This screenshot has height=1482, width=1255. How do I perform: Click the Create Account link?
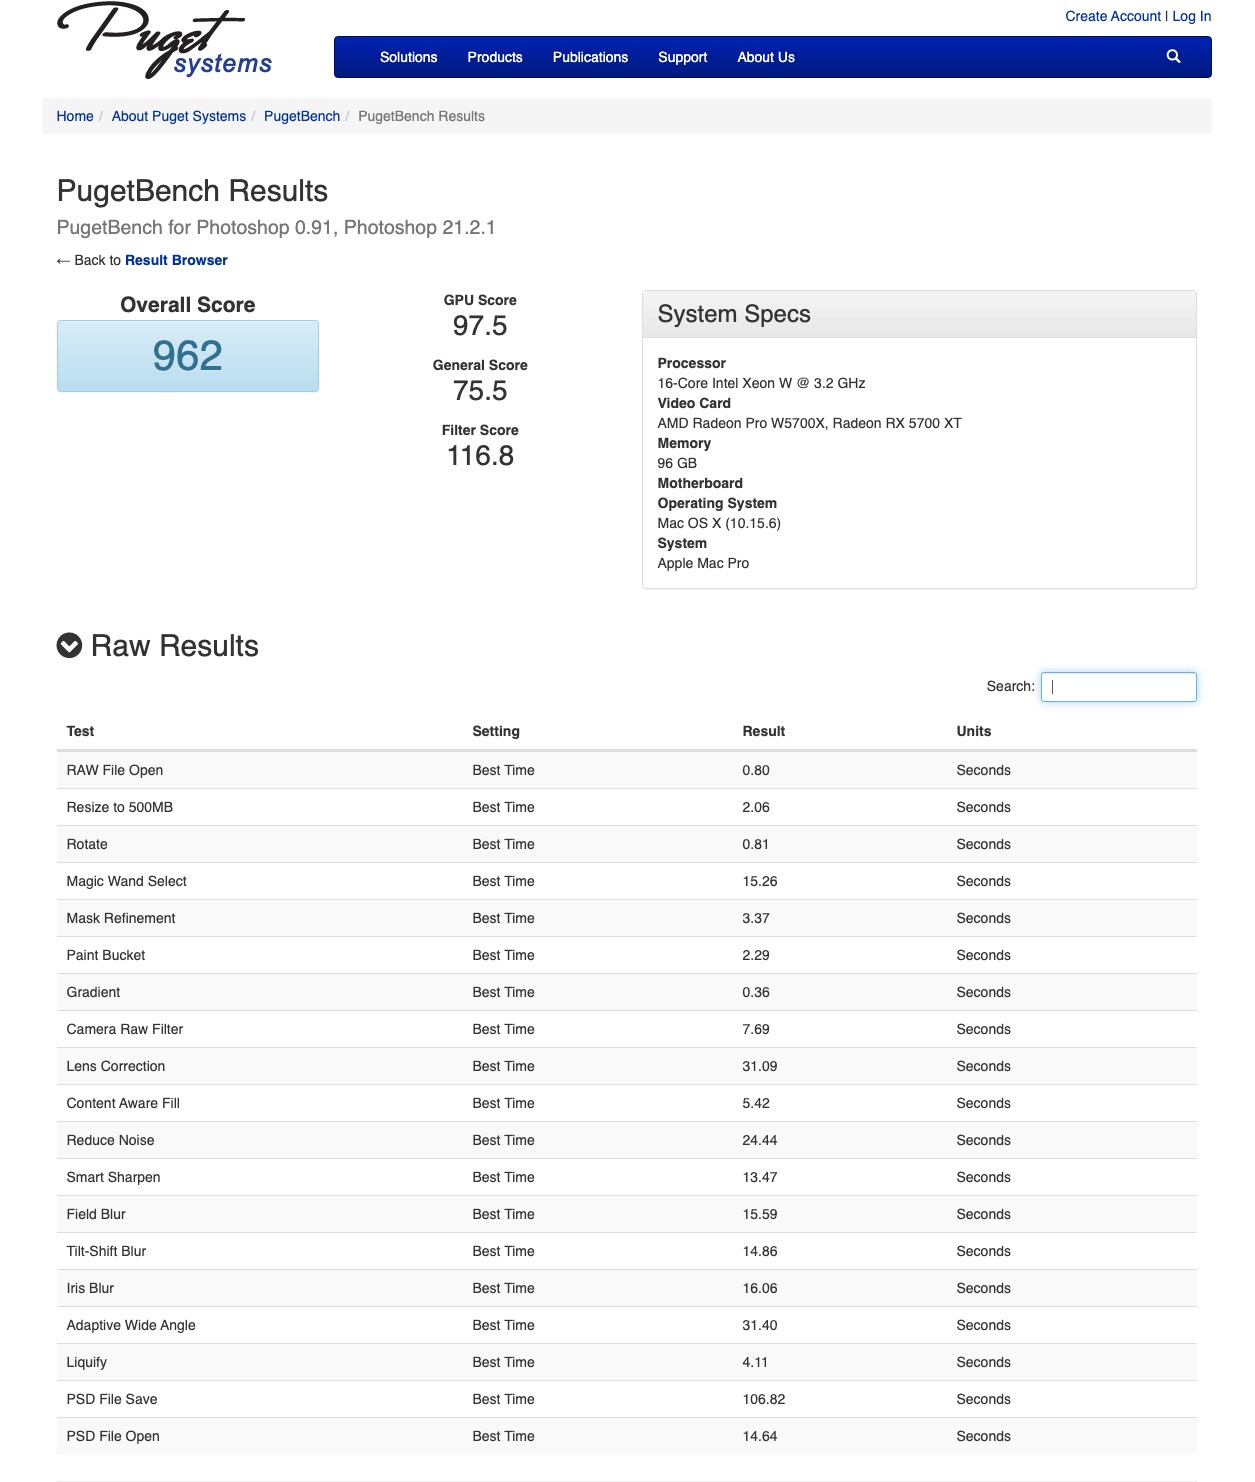tap(1113, 16)
